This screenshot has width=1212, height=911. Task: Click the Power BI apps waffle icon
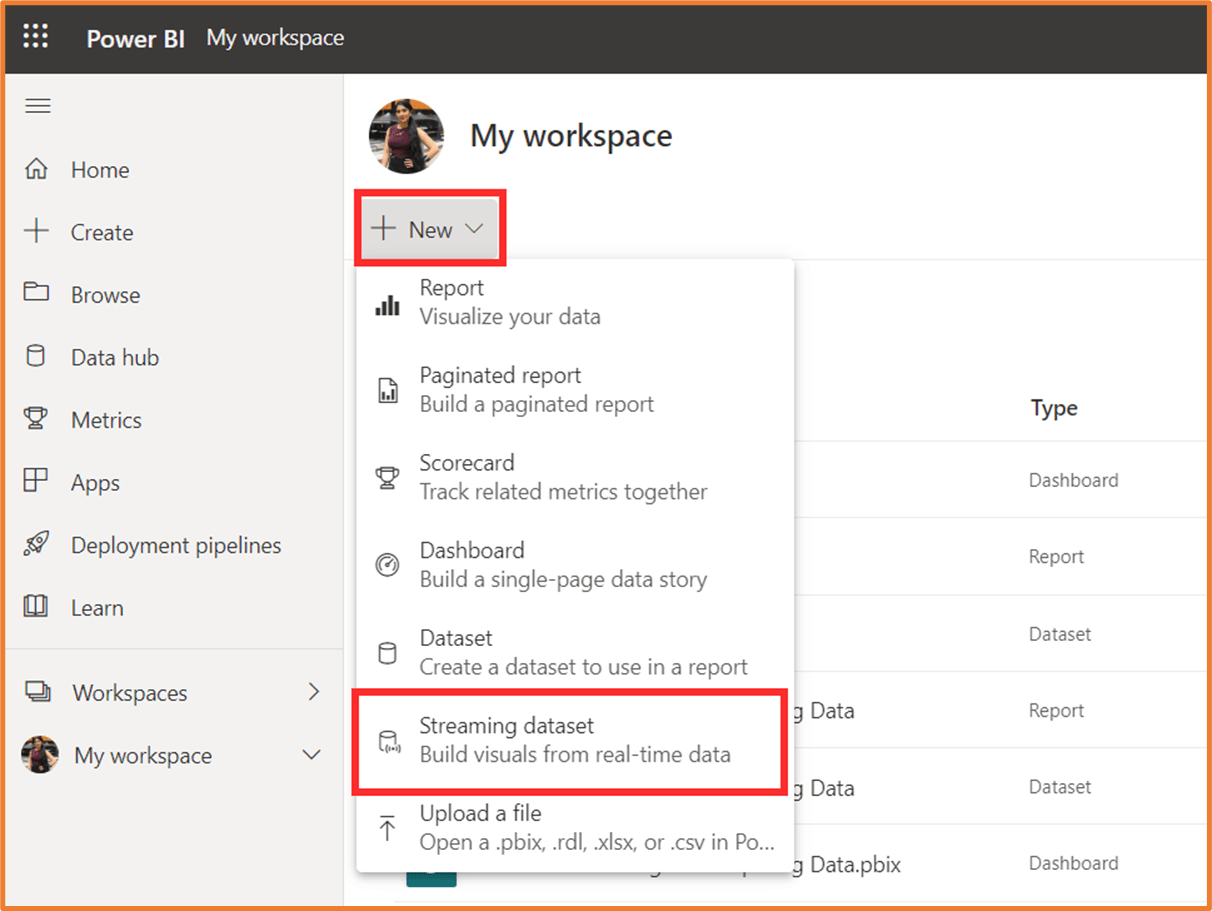[x=36, y=36]
